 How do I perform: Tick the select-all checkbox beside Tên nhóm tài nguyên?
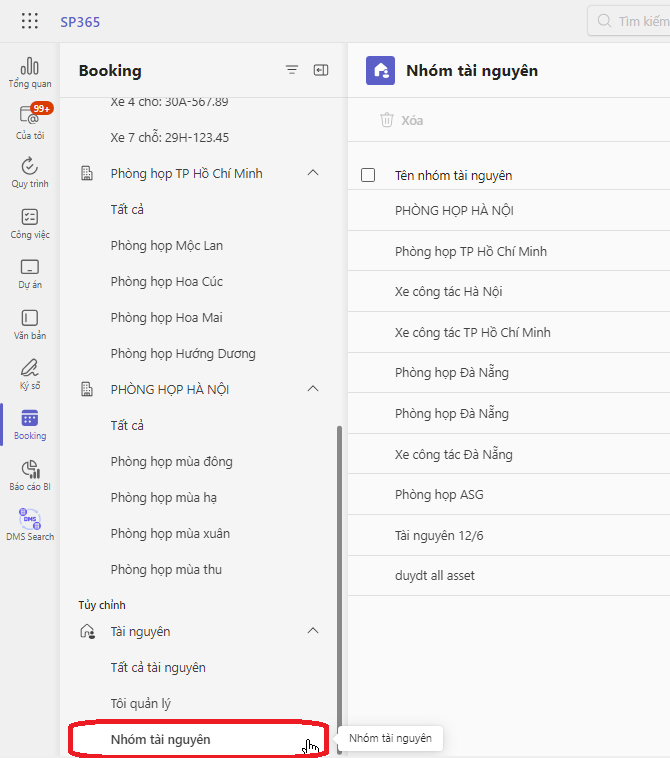[x=368, y=175]
